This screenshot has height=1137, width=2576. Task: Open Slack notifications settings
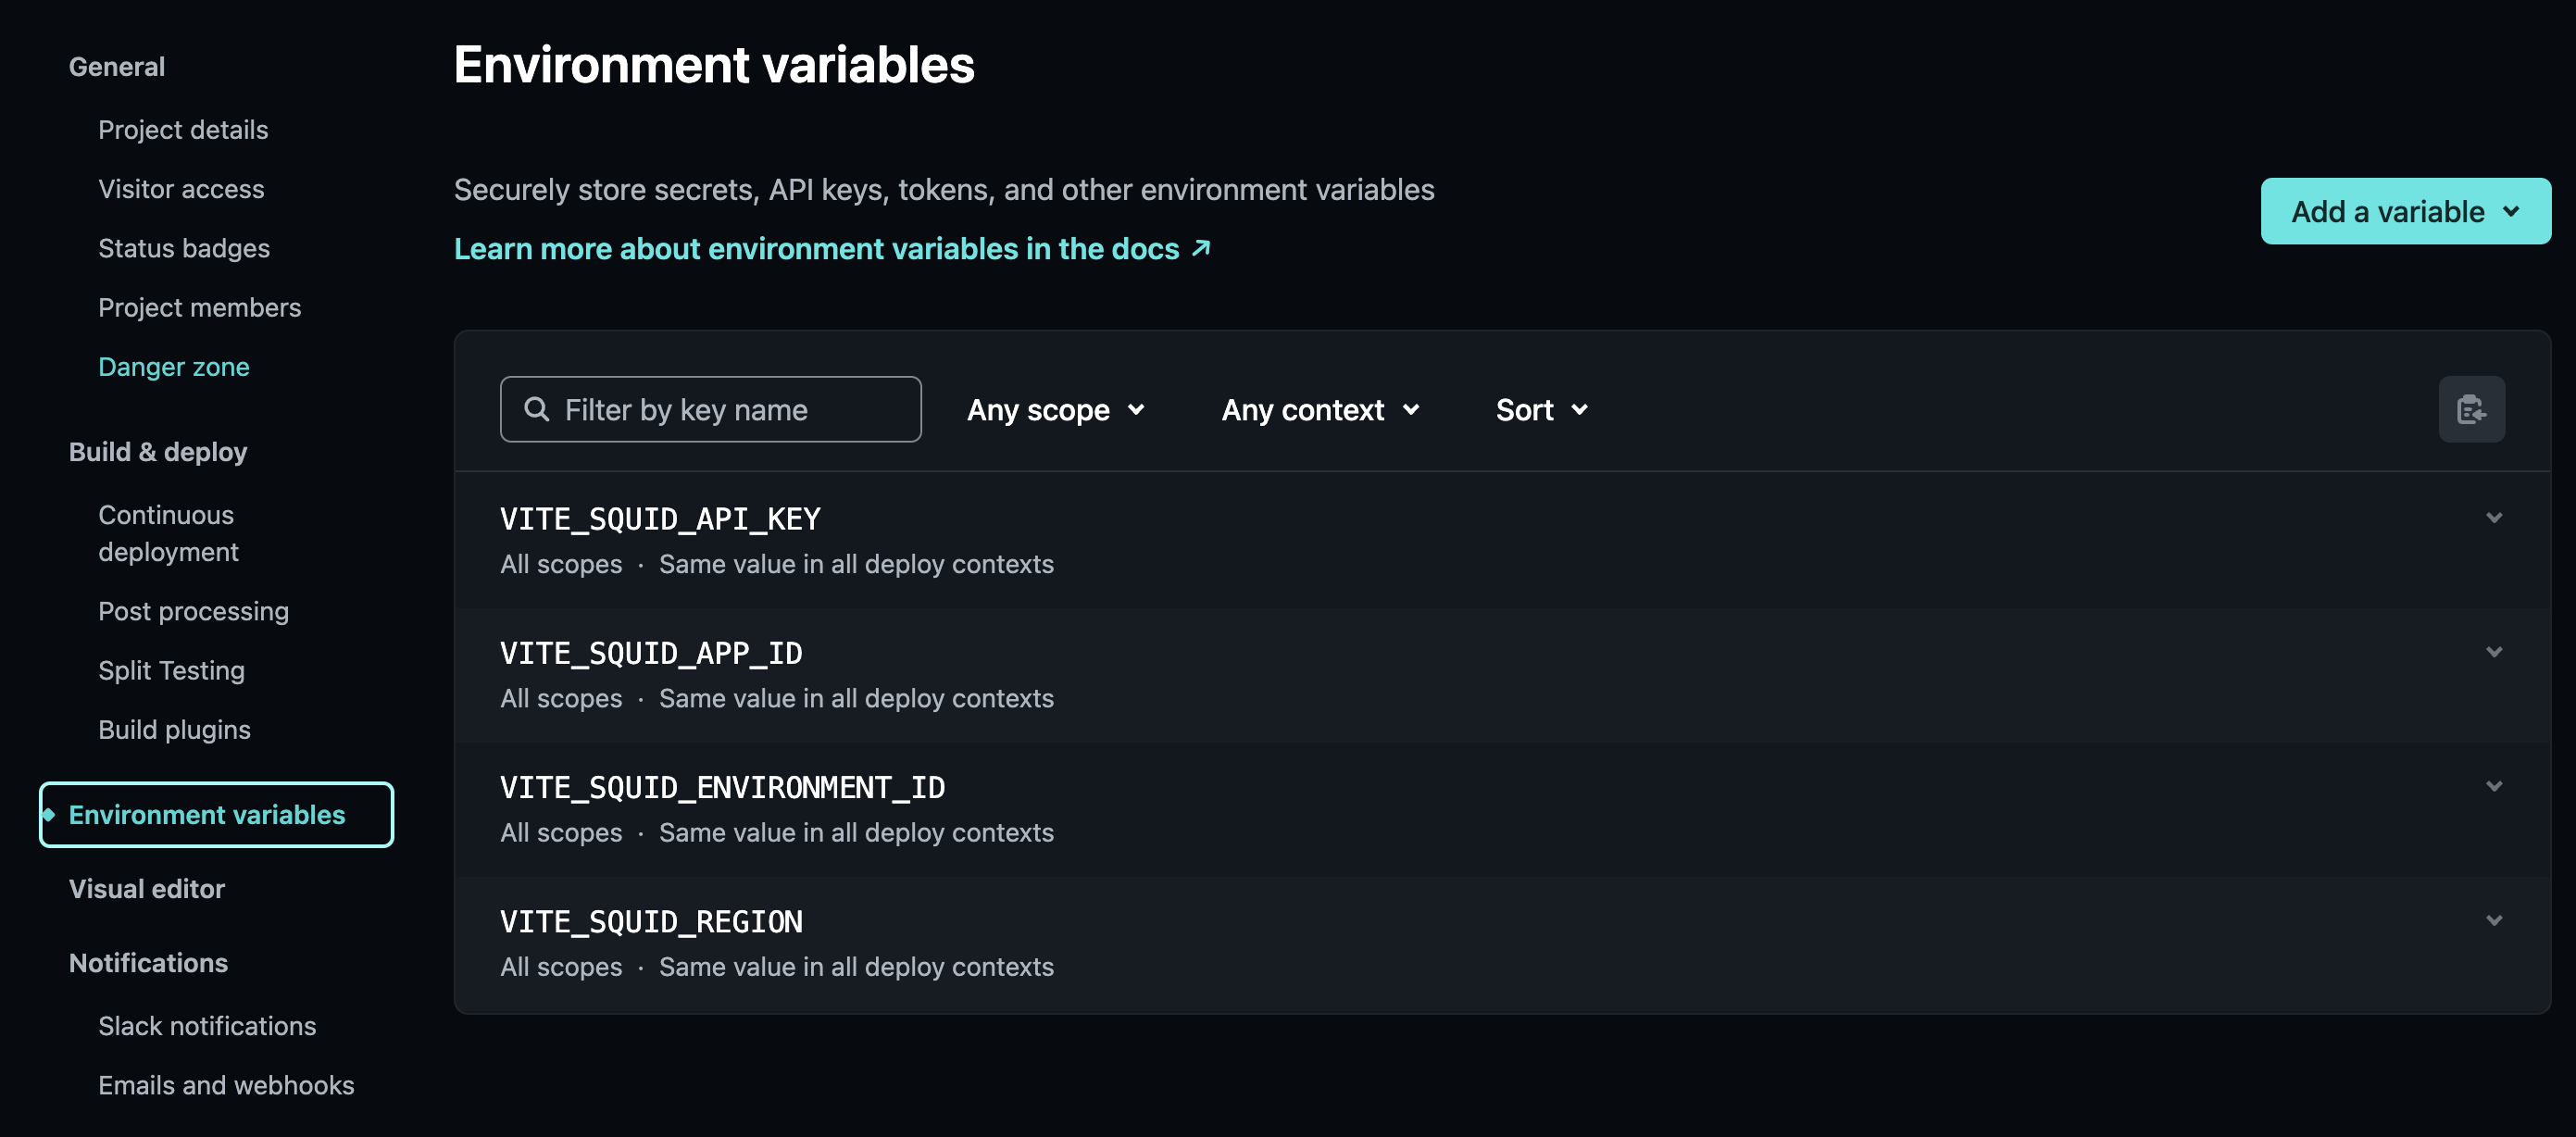tap(207, 1025)
